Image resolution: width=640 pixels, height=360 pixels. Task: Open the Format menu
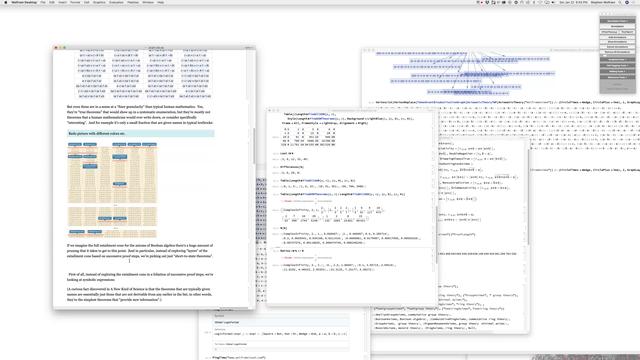[x=75, y=2]
